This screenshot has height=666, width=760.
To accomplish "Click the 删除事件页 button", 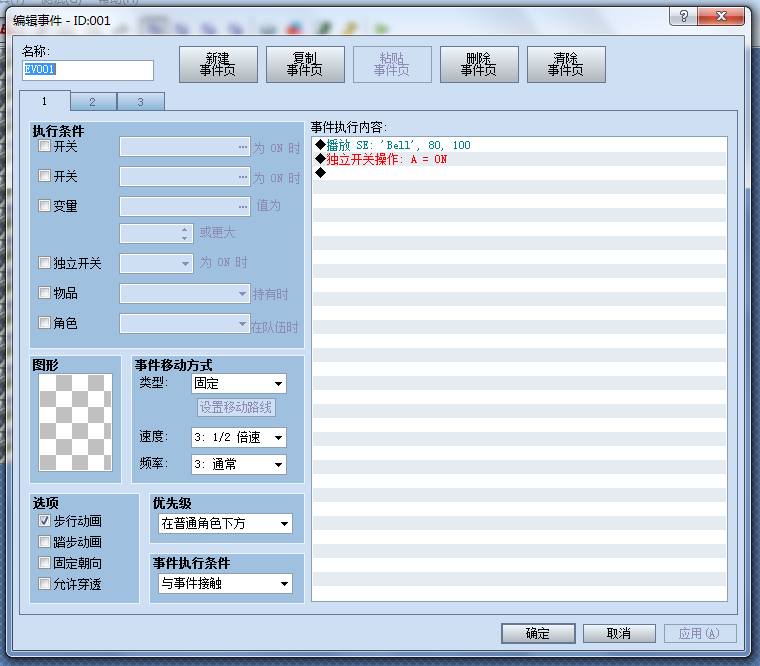I will (479, 64).
